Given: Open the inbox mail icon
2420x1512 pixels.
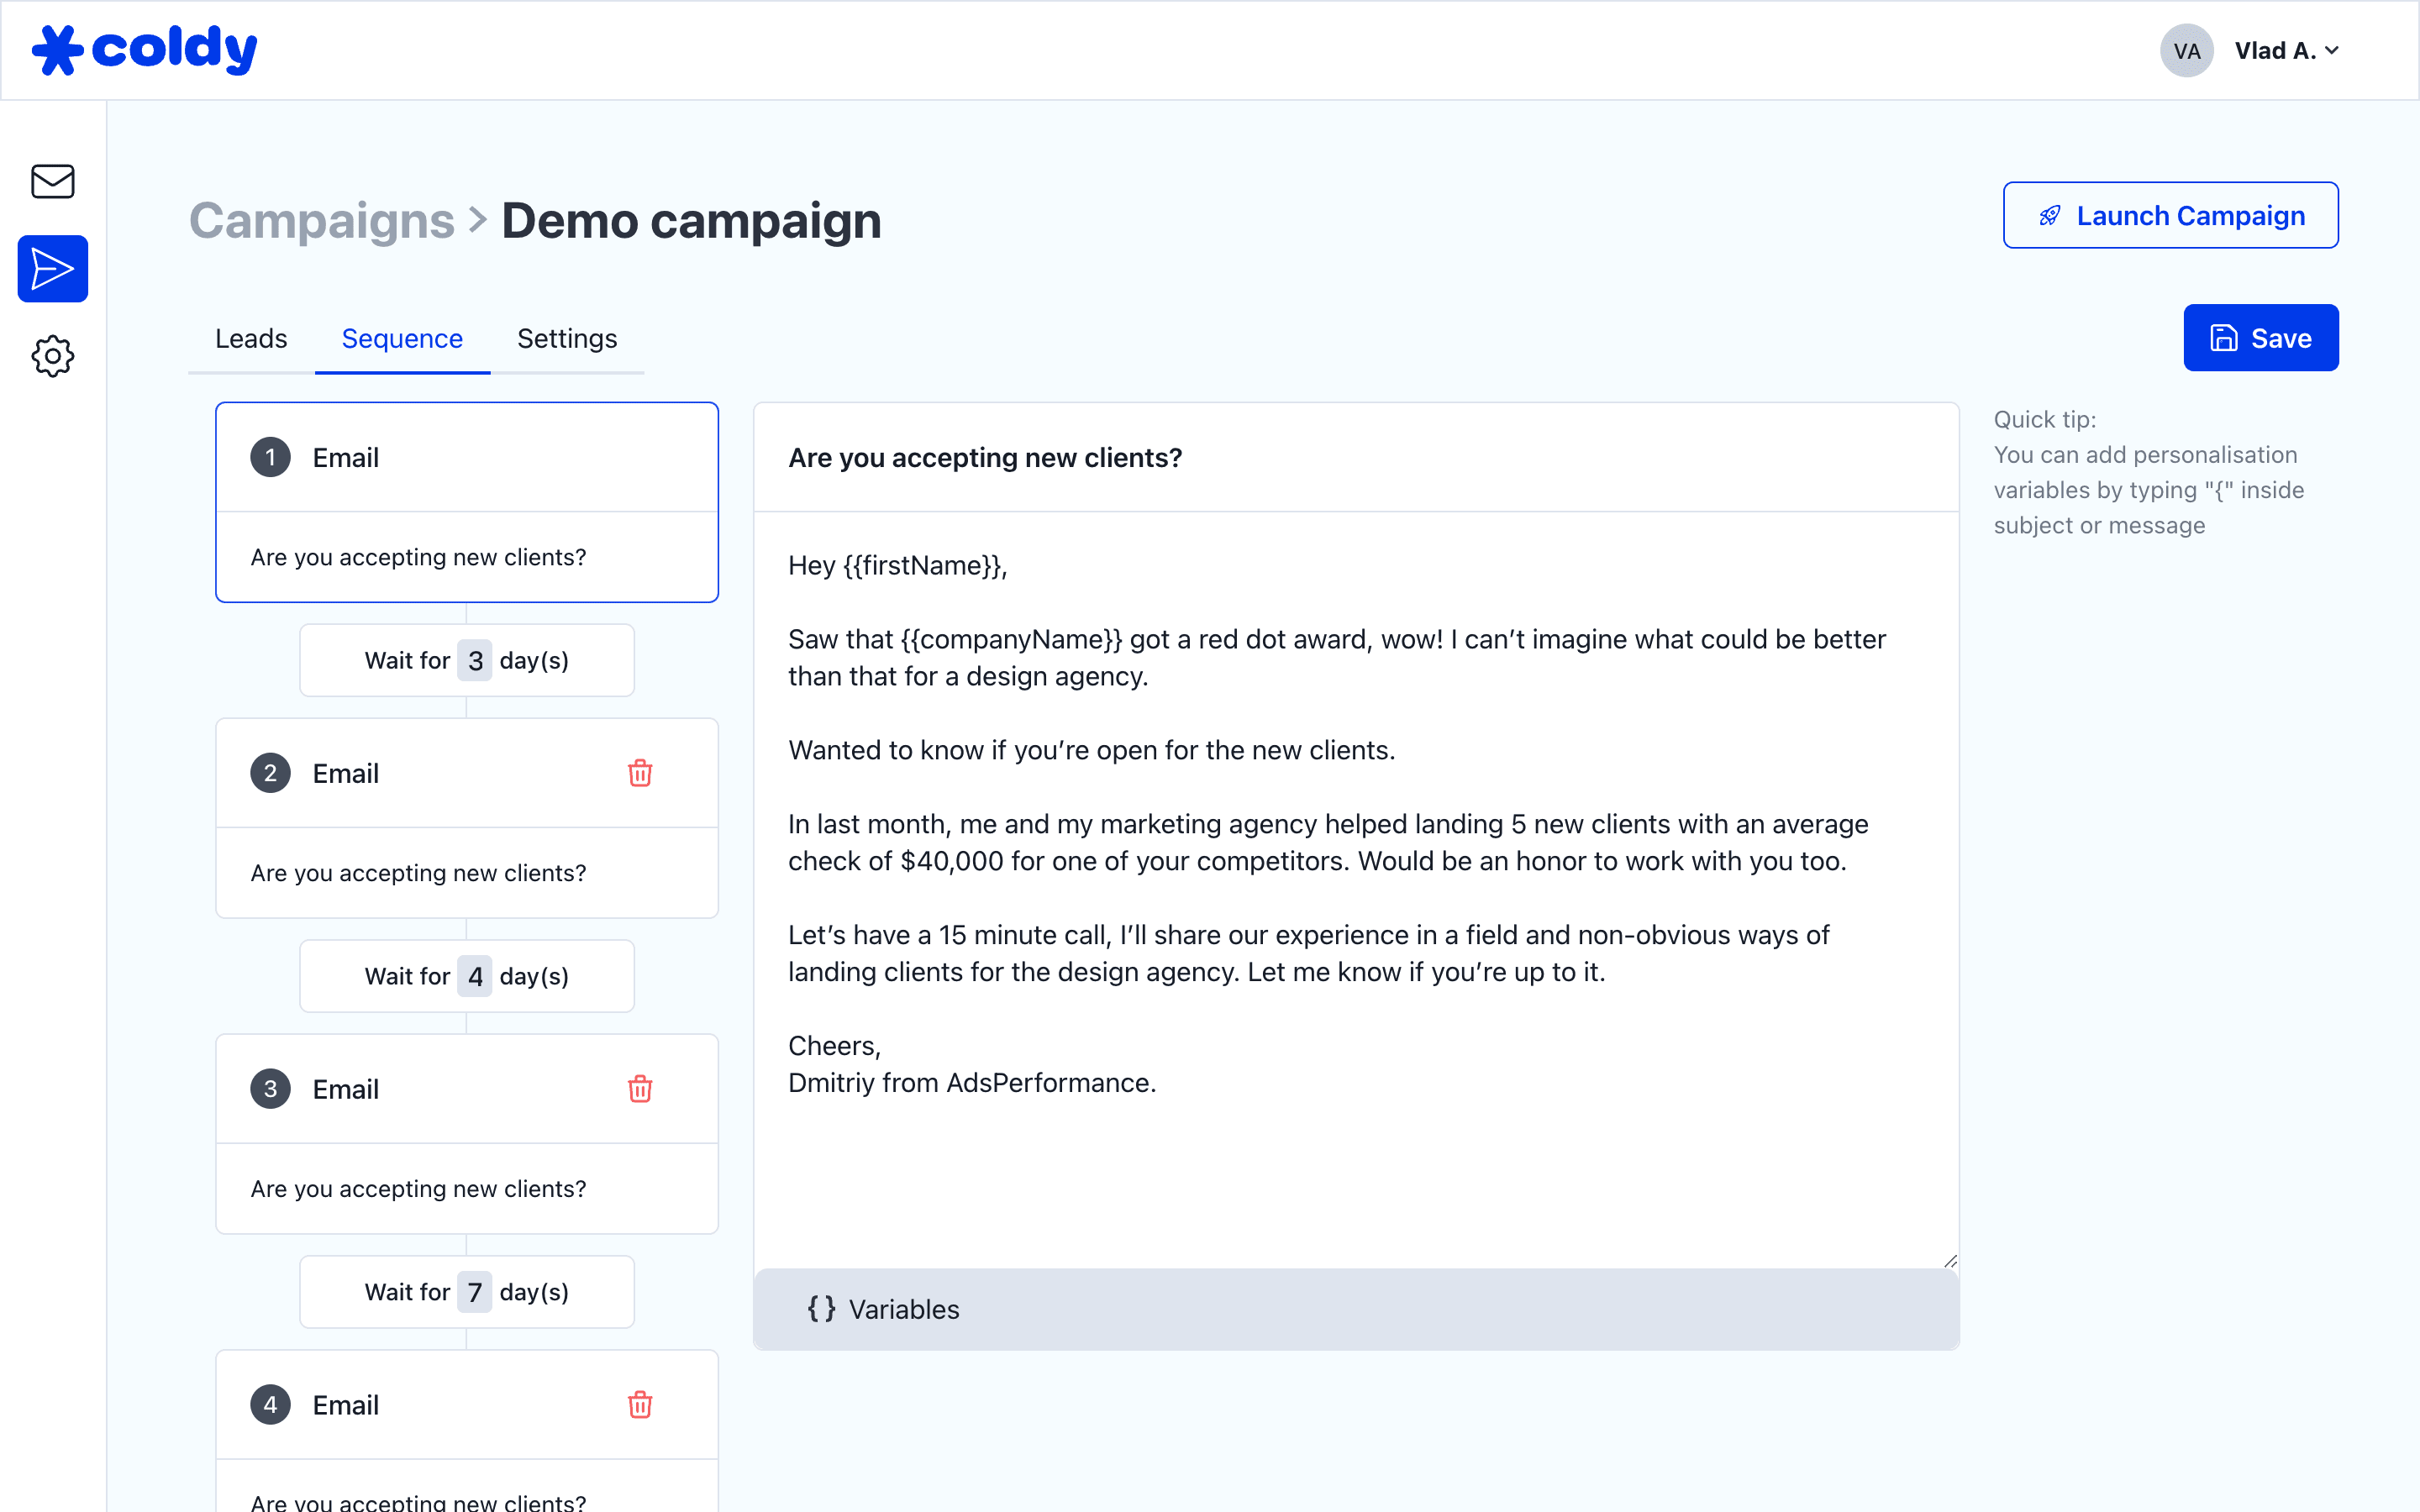Looking at the screenshot, I should 52,181.
